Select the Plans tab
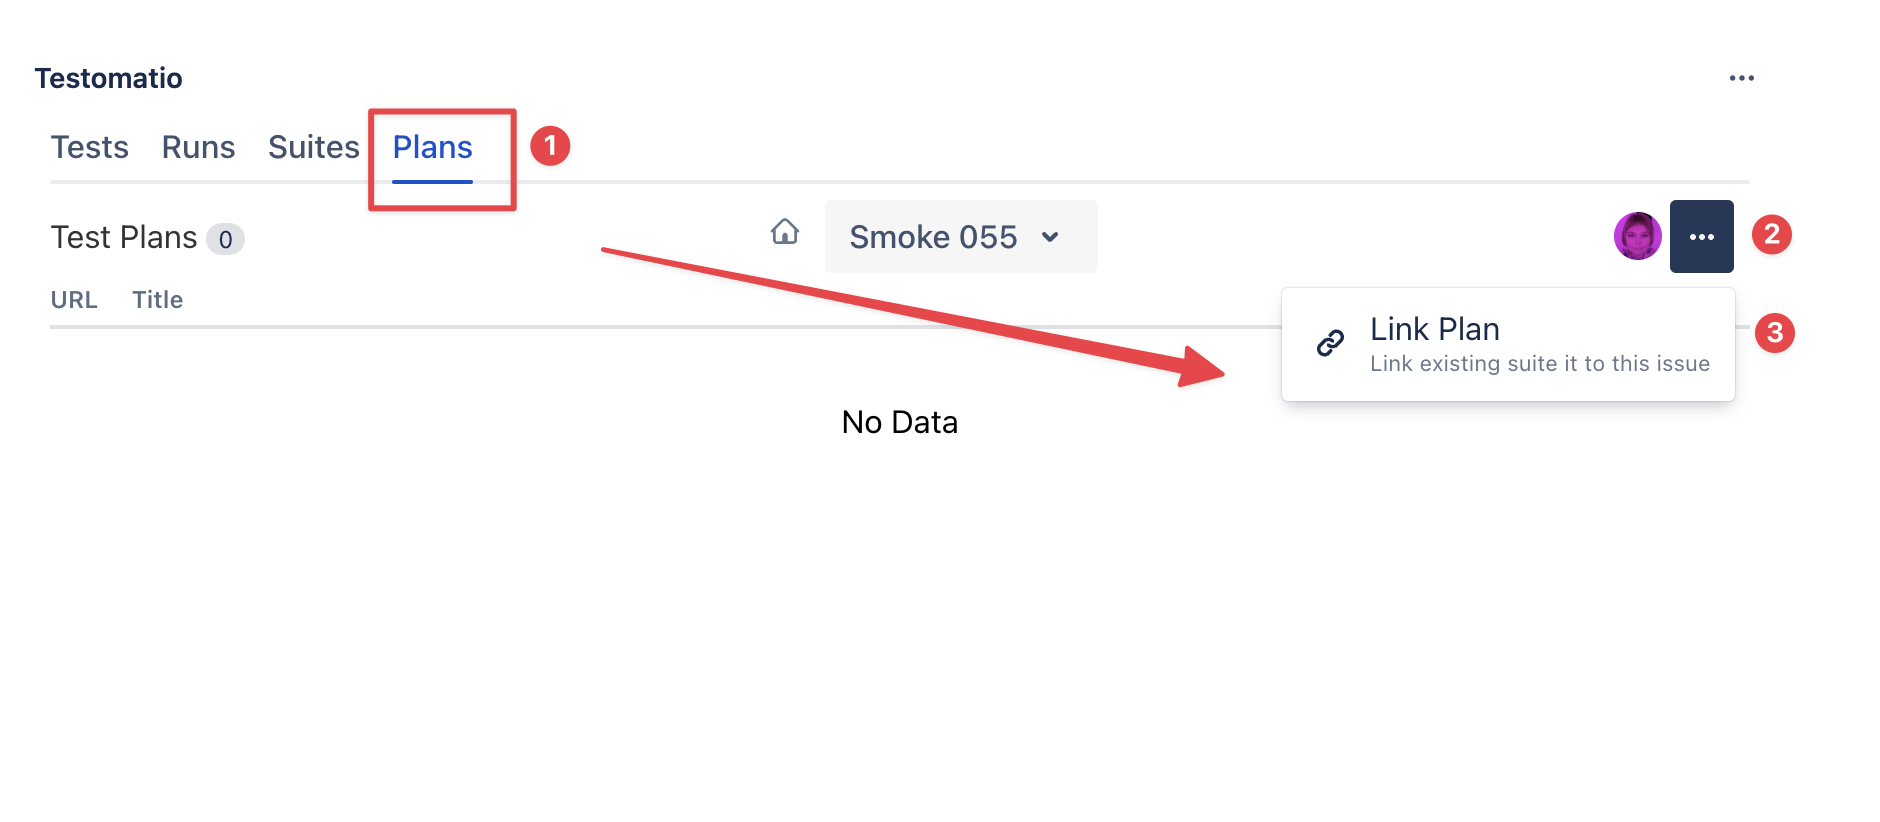1880x822 pixels. point(432,148)
